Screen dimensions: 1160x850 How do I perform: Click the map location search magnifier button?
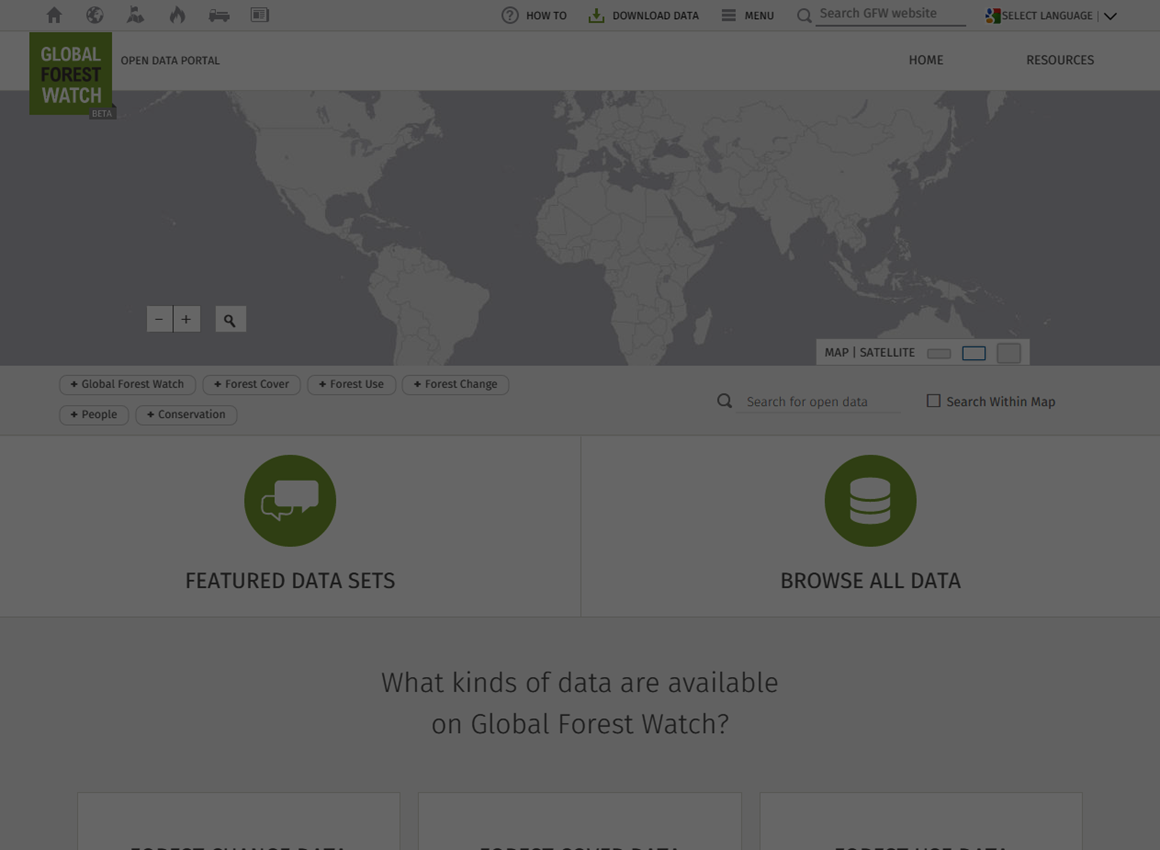click(x=230, y=320)
